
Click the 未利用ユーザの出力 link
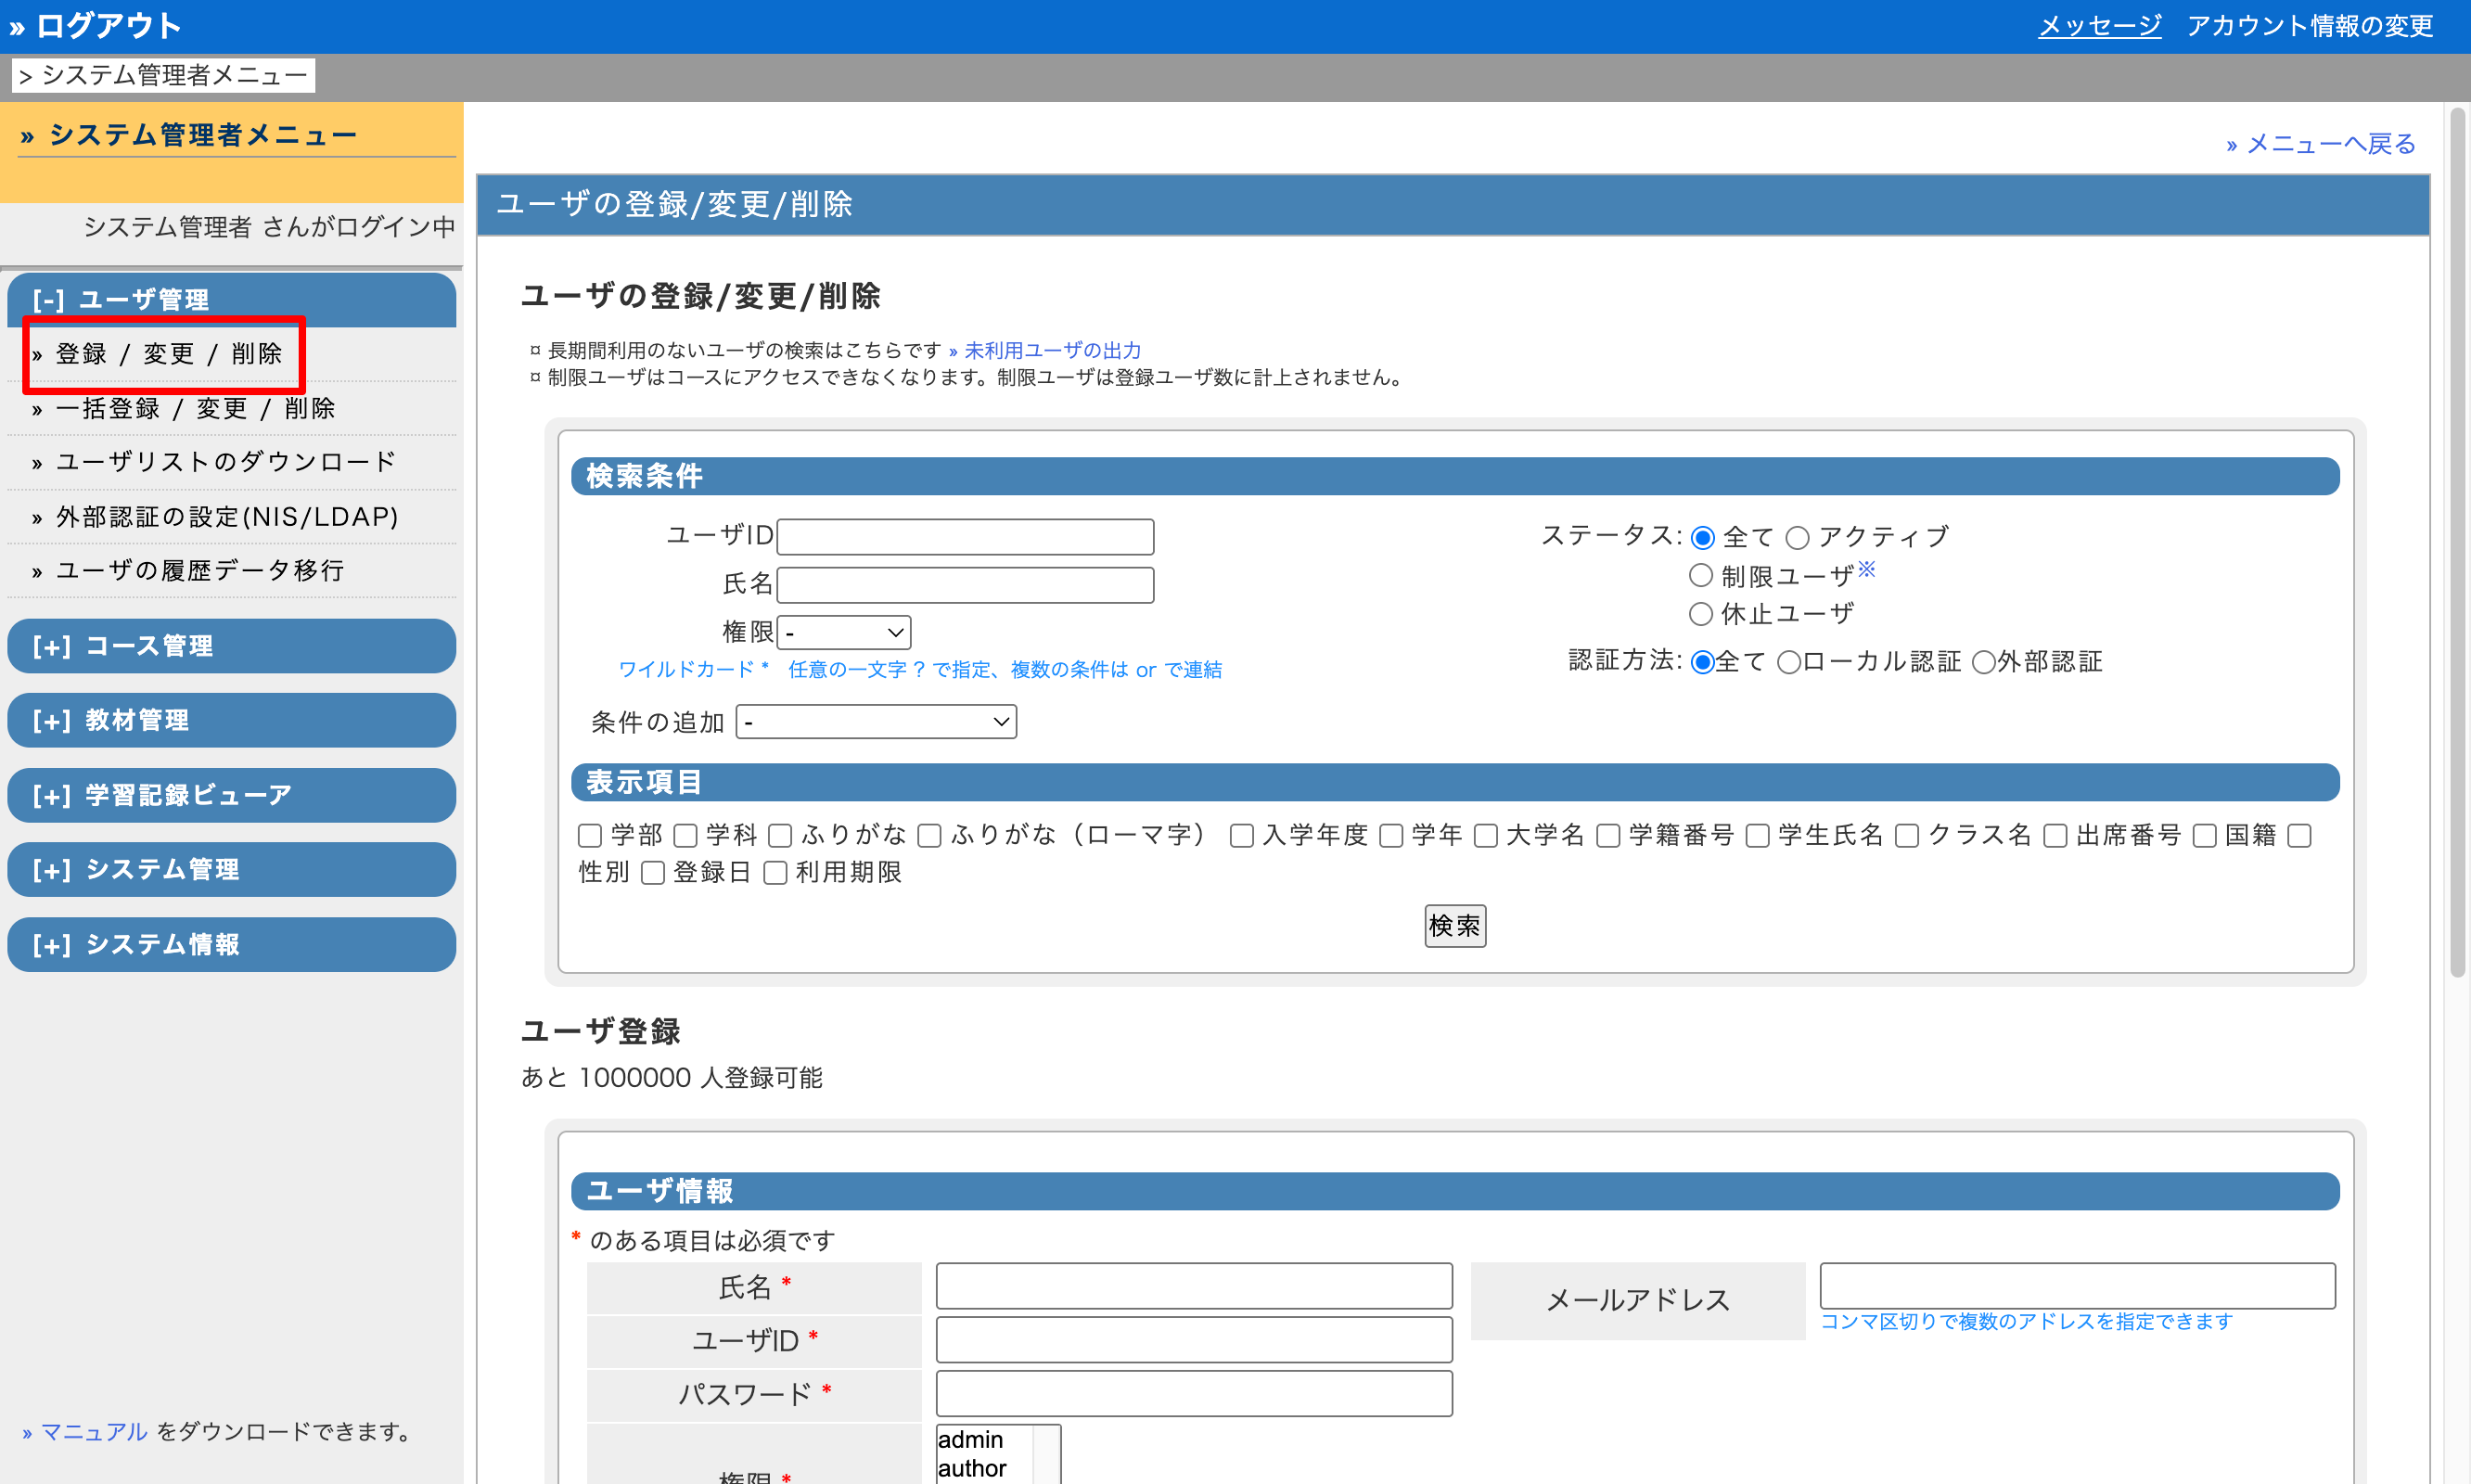point(1051,350)
